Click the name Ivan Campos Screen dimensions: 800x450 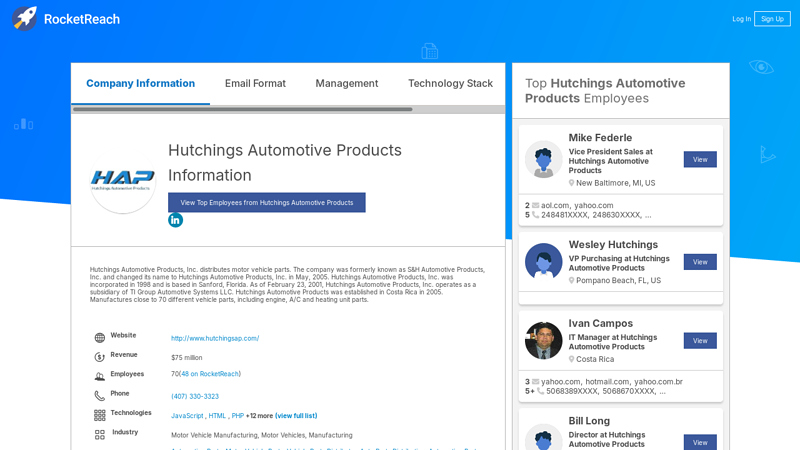pyautogui.click(x=601, y=323)
